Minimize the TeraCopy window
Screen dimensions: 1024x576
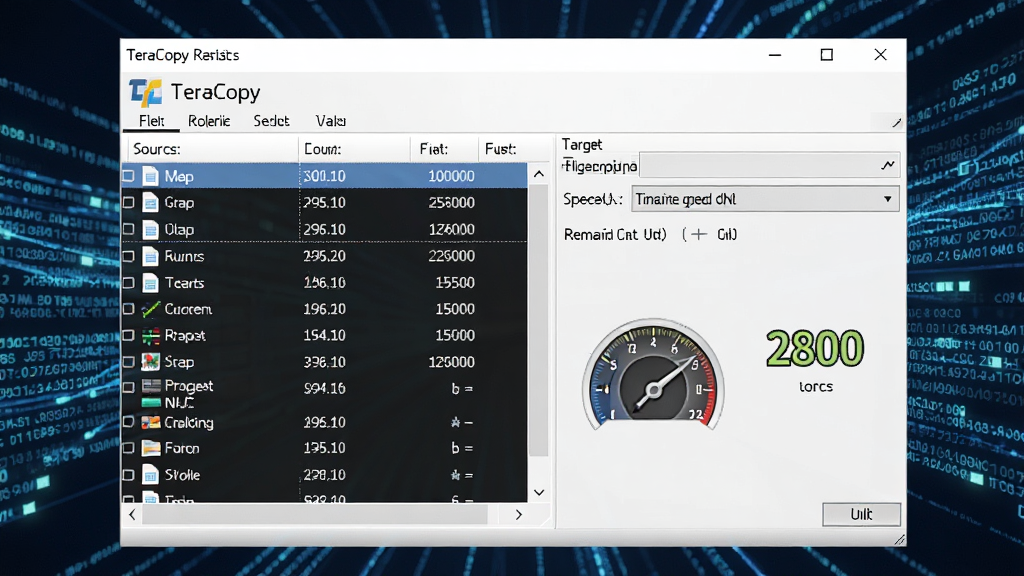[x=775, y=55]
